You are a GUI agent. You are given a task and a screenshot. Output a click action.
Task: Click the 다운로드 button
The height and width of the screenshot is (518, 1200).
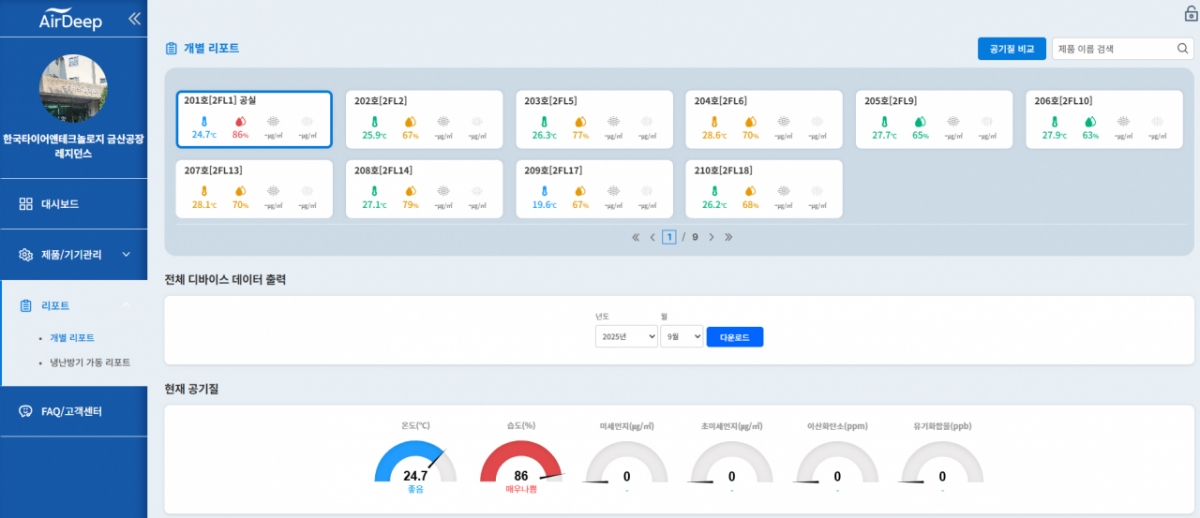click(x=734, y=337)
